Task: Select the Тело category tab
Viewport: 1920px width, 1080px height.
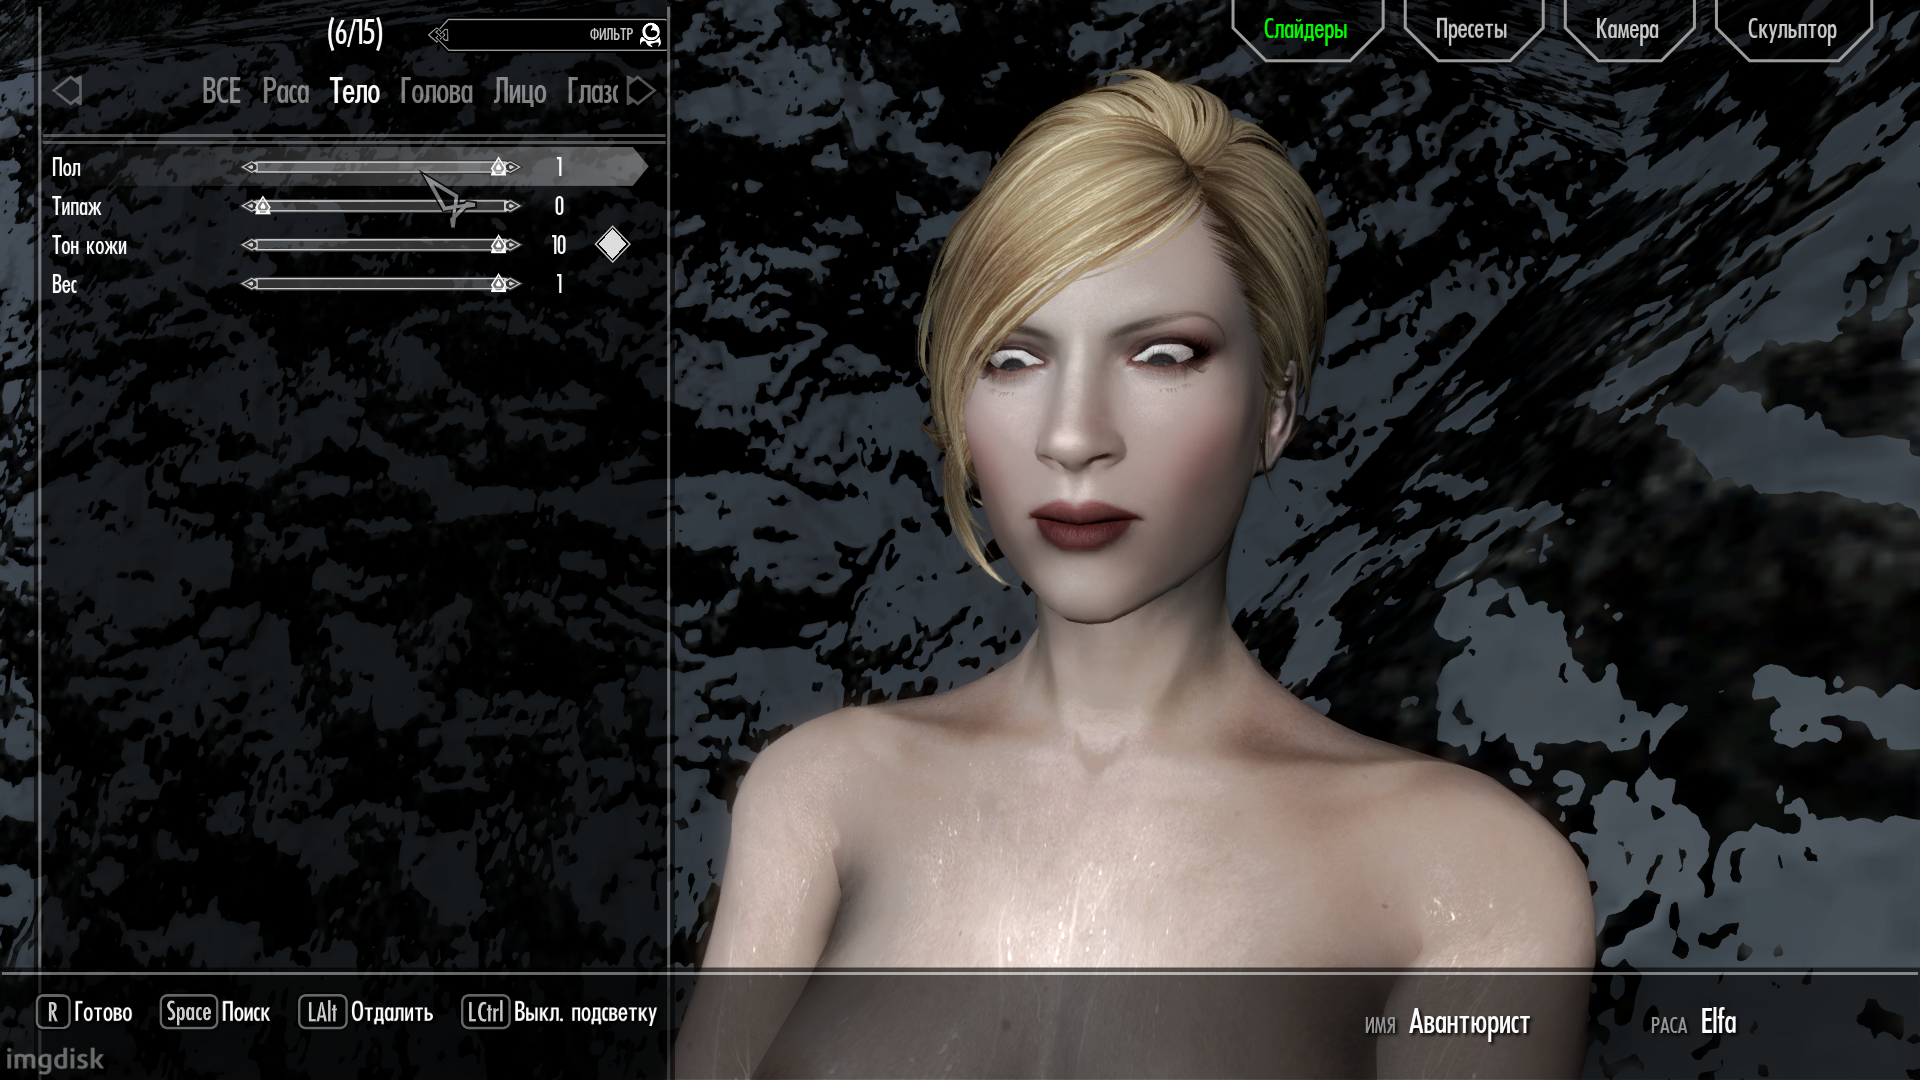Action: click(x=355, y=92)
